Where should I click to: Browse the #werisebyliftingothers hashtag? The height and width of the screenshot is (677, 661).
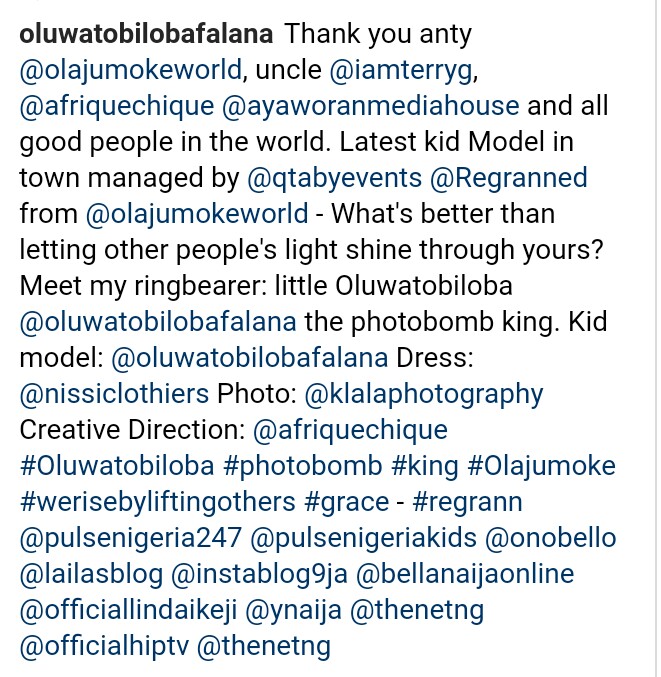(157, 502)
